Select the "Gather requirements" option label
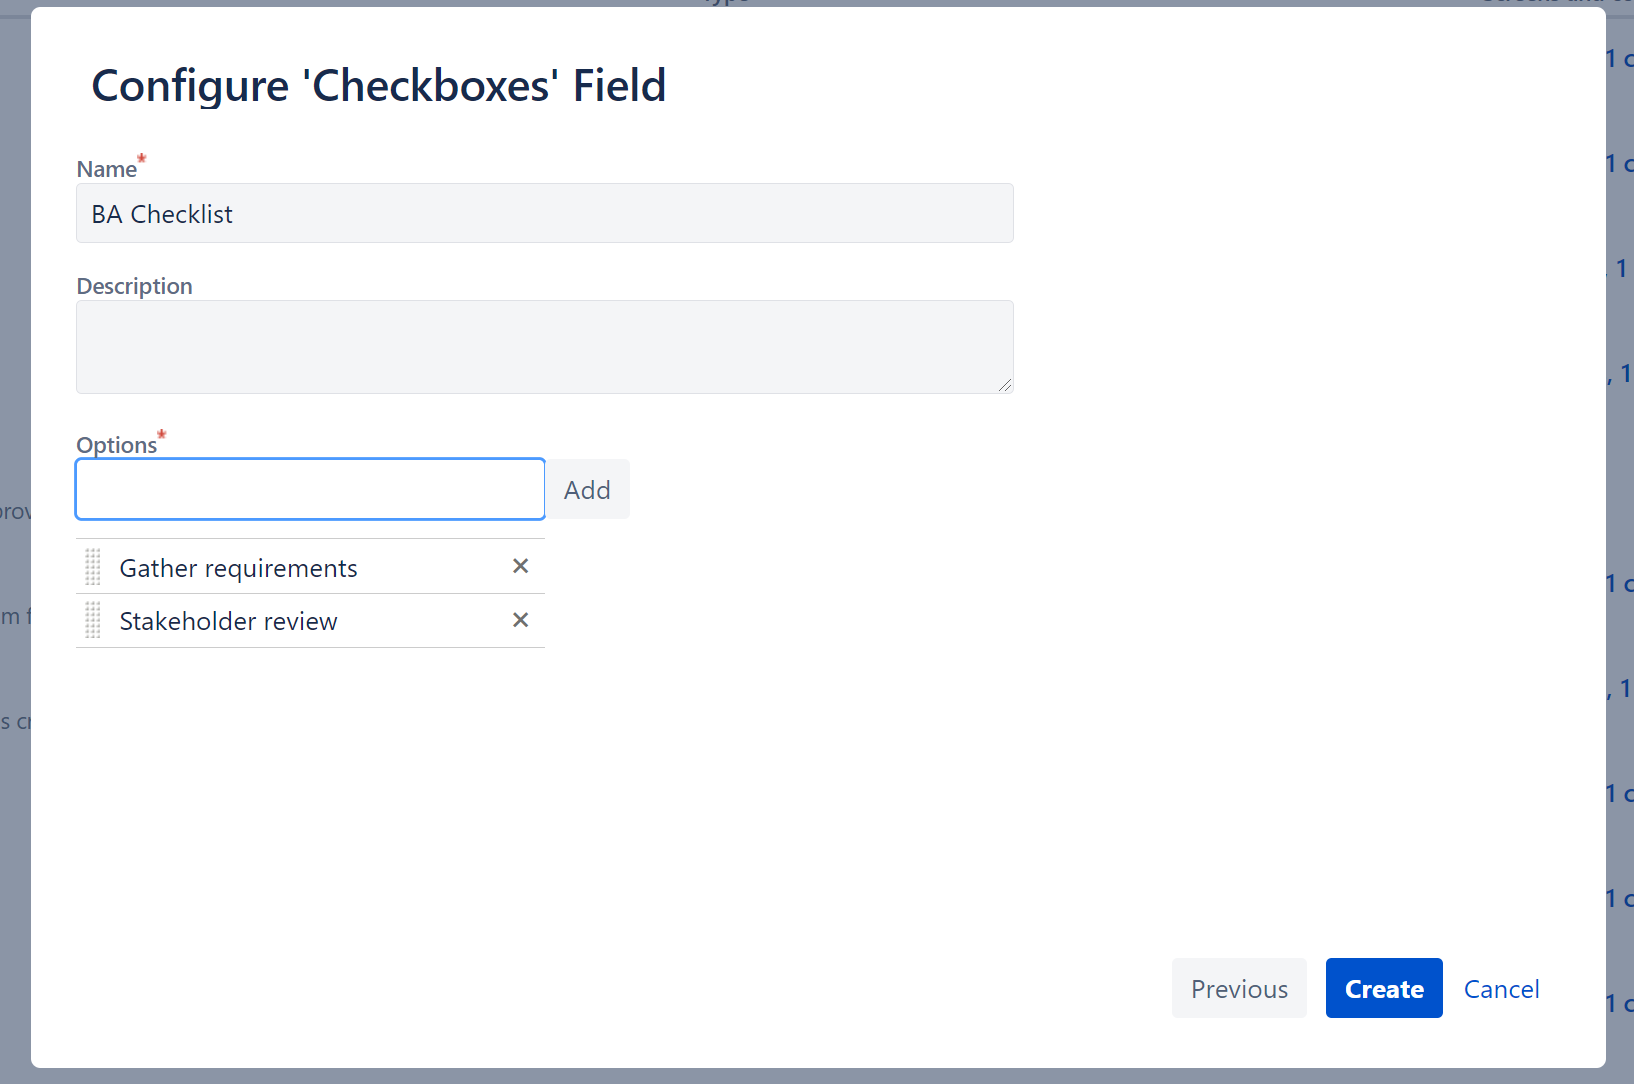Image resolution: width=1634 pixels, height=1084 pixels. coord(238,567)
